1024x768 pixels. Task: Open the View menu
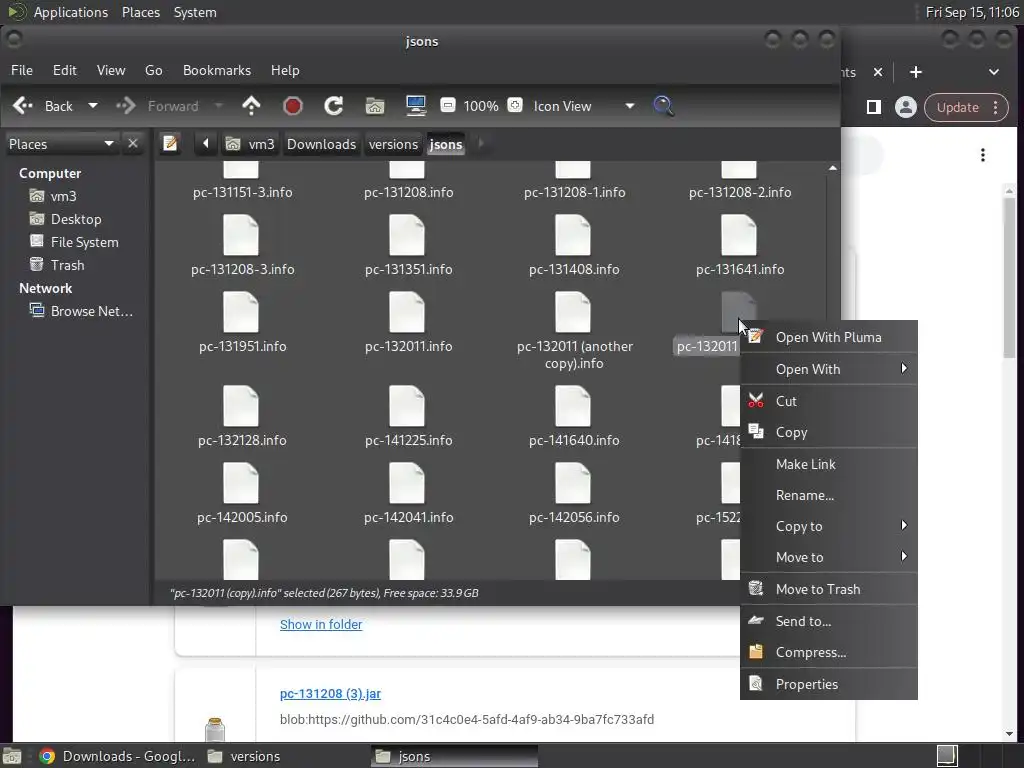(111, 70)
